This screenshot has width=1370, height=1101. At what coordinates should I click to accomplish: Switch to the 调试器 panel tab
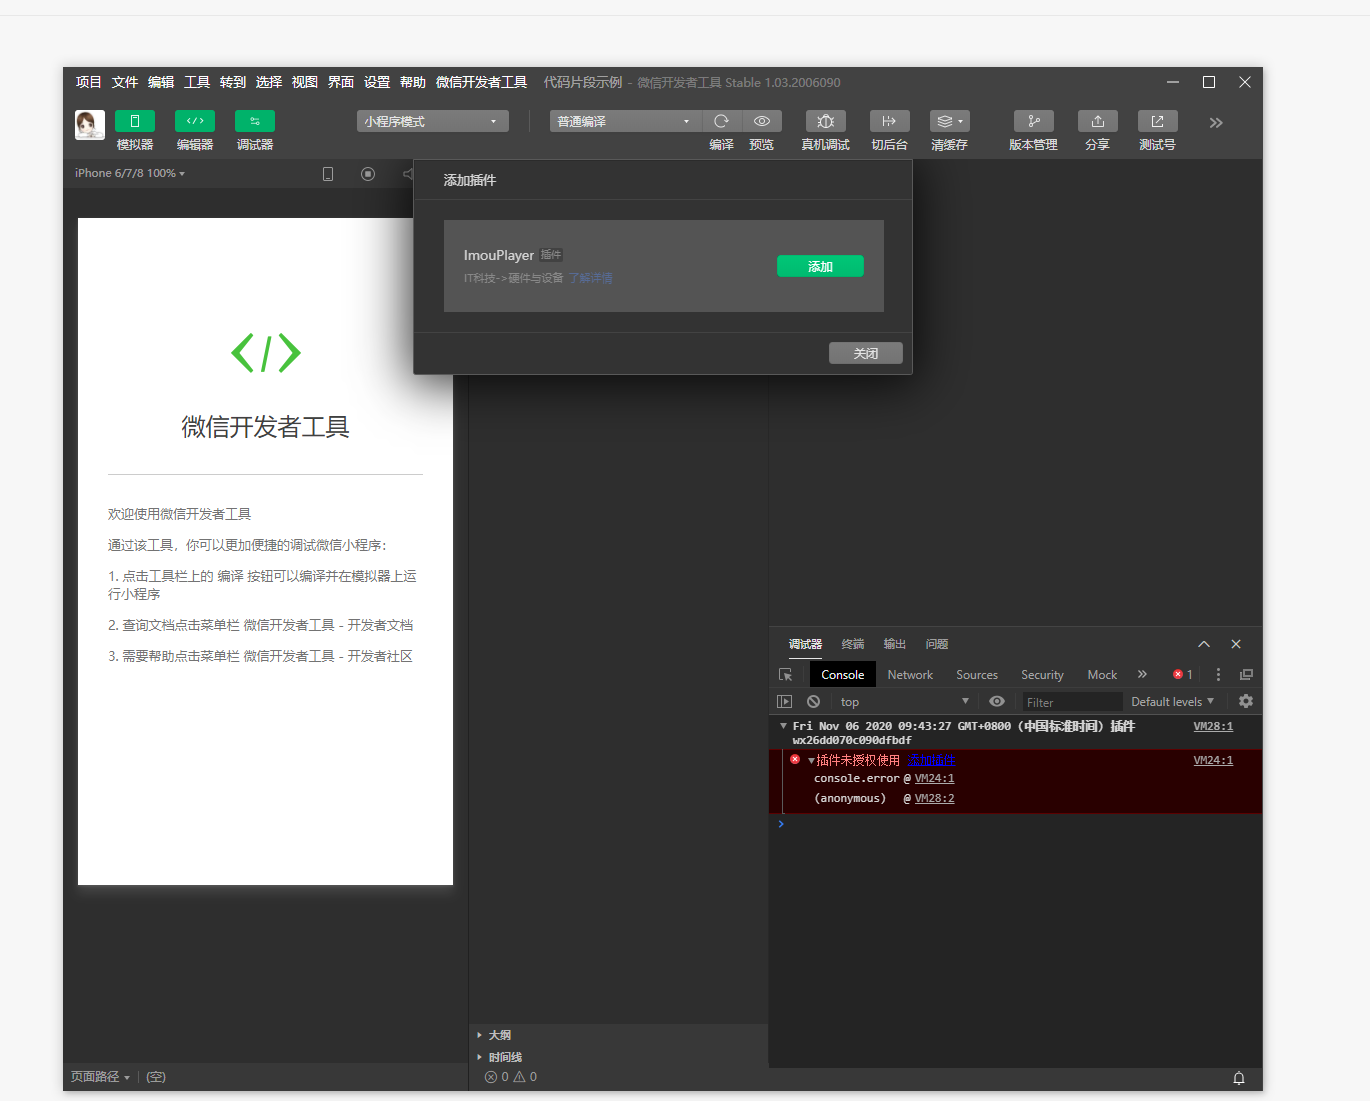click(x=805, y=644)
